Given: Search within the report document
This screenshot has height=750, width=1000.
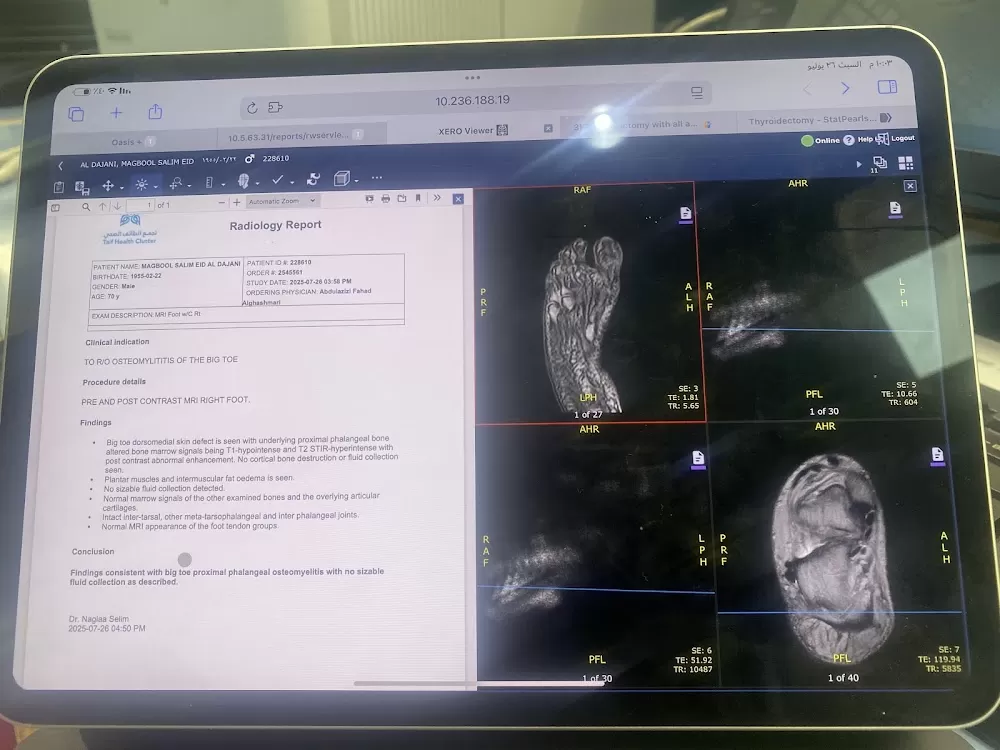Looking at the screenshot, I should click(x=86, y=207).
